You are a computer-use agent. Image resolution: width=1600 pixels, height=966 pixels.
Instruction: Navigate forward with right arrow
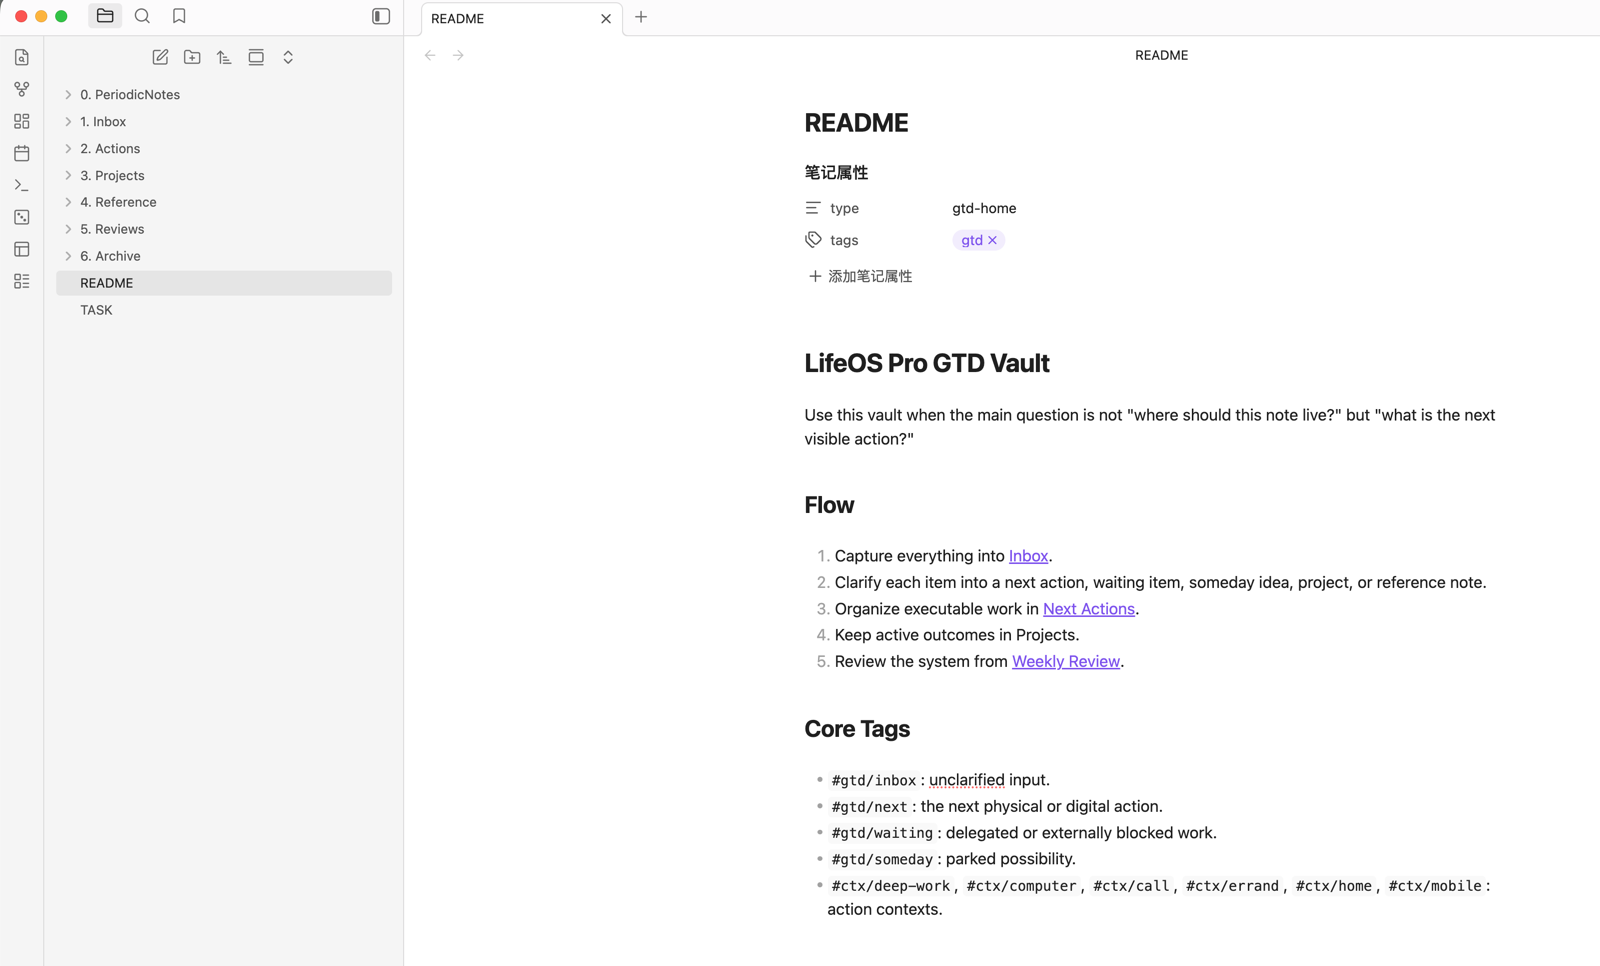pyautogui.click(x=458, y=55)
